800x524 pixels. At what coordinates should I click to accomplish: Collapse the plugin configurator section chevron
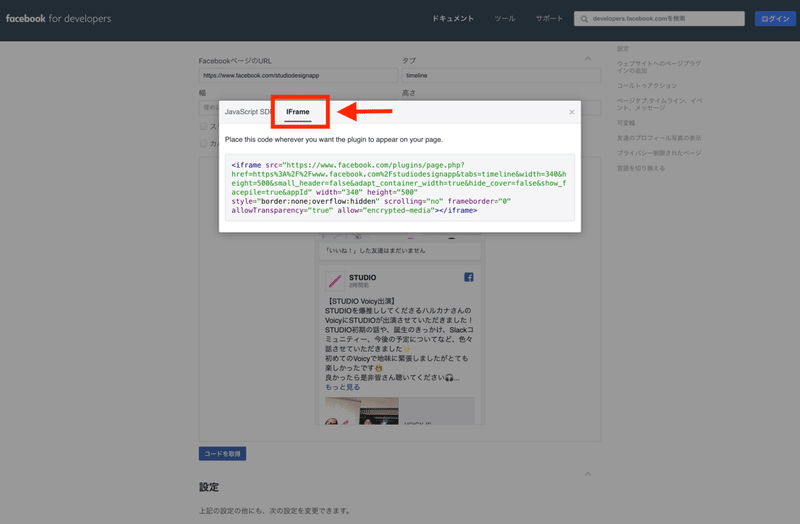tap(588, 59)
